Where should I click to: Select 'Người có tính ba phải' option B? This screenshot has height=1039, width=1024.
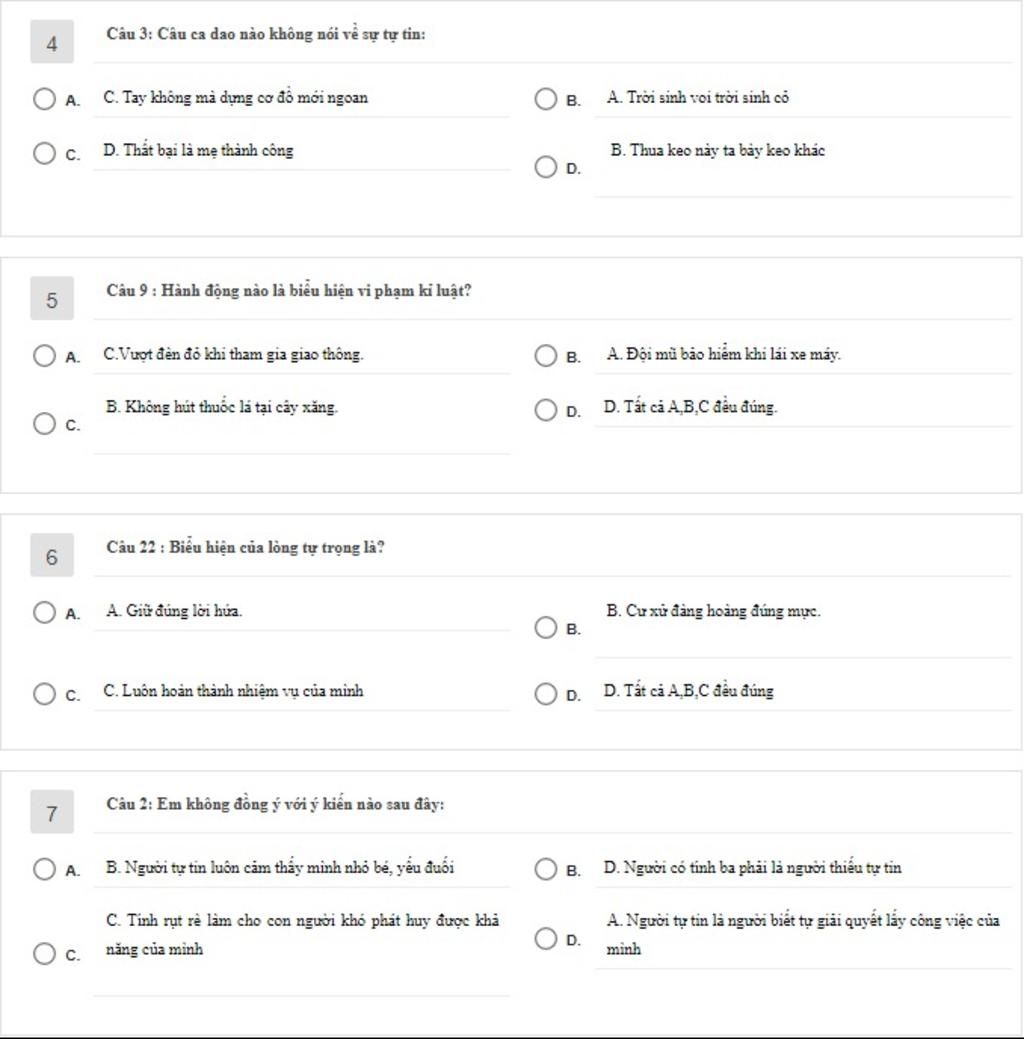click(x=545, y=869)
